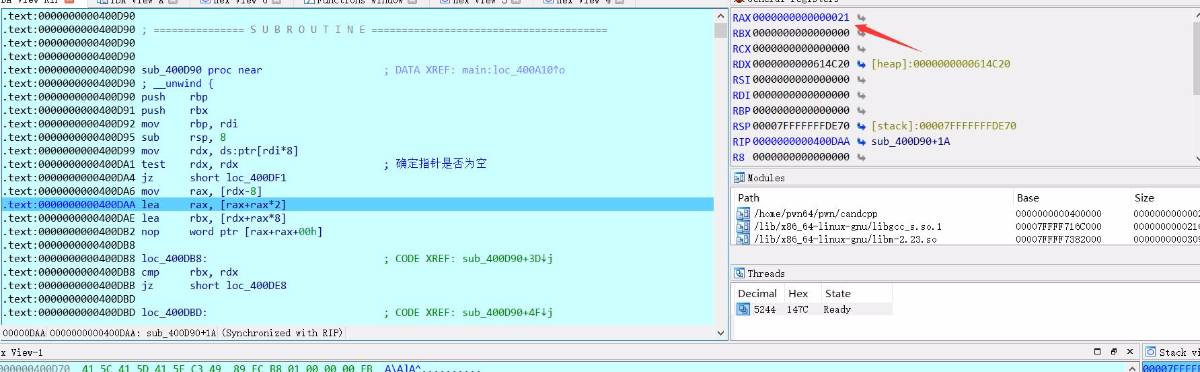Viewport: 1200px width, 372px height.
Task: Click the jump arrow next to RCX register
Action: [860, 48]
